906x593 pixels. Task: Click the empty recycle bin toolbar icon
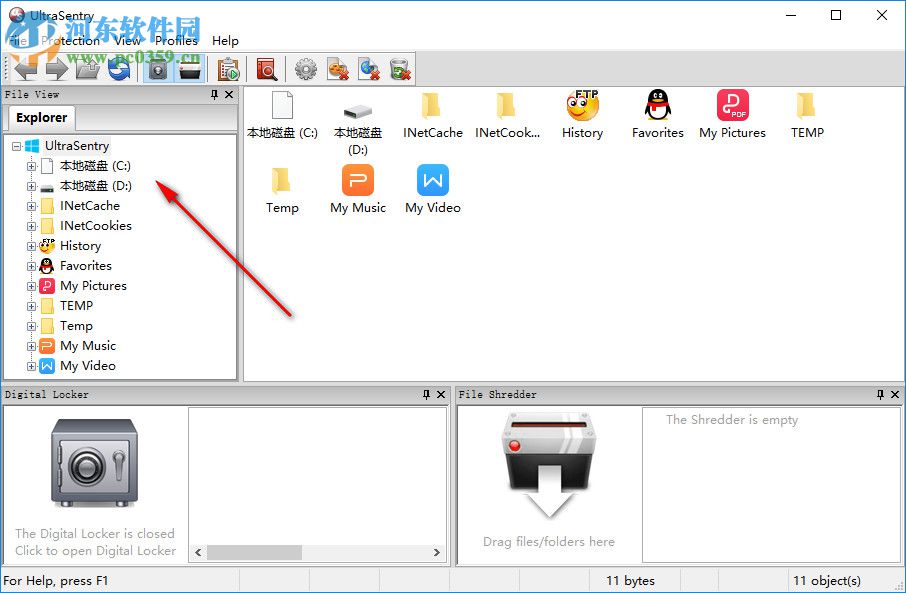click(400, 70)
